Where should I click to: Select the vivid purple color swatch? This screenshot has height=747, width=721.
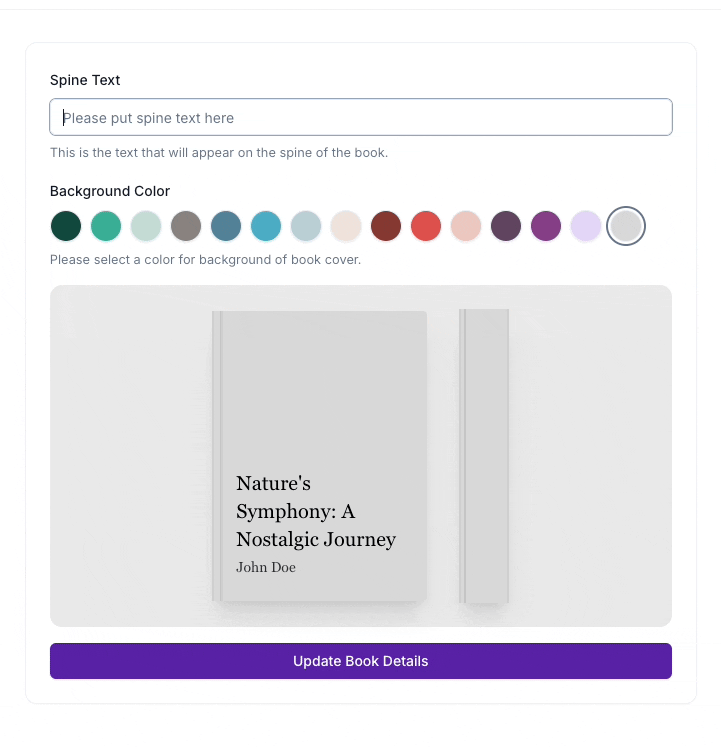[546, 226]
